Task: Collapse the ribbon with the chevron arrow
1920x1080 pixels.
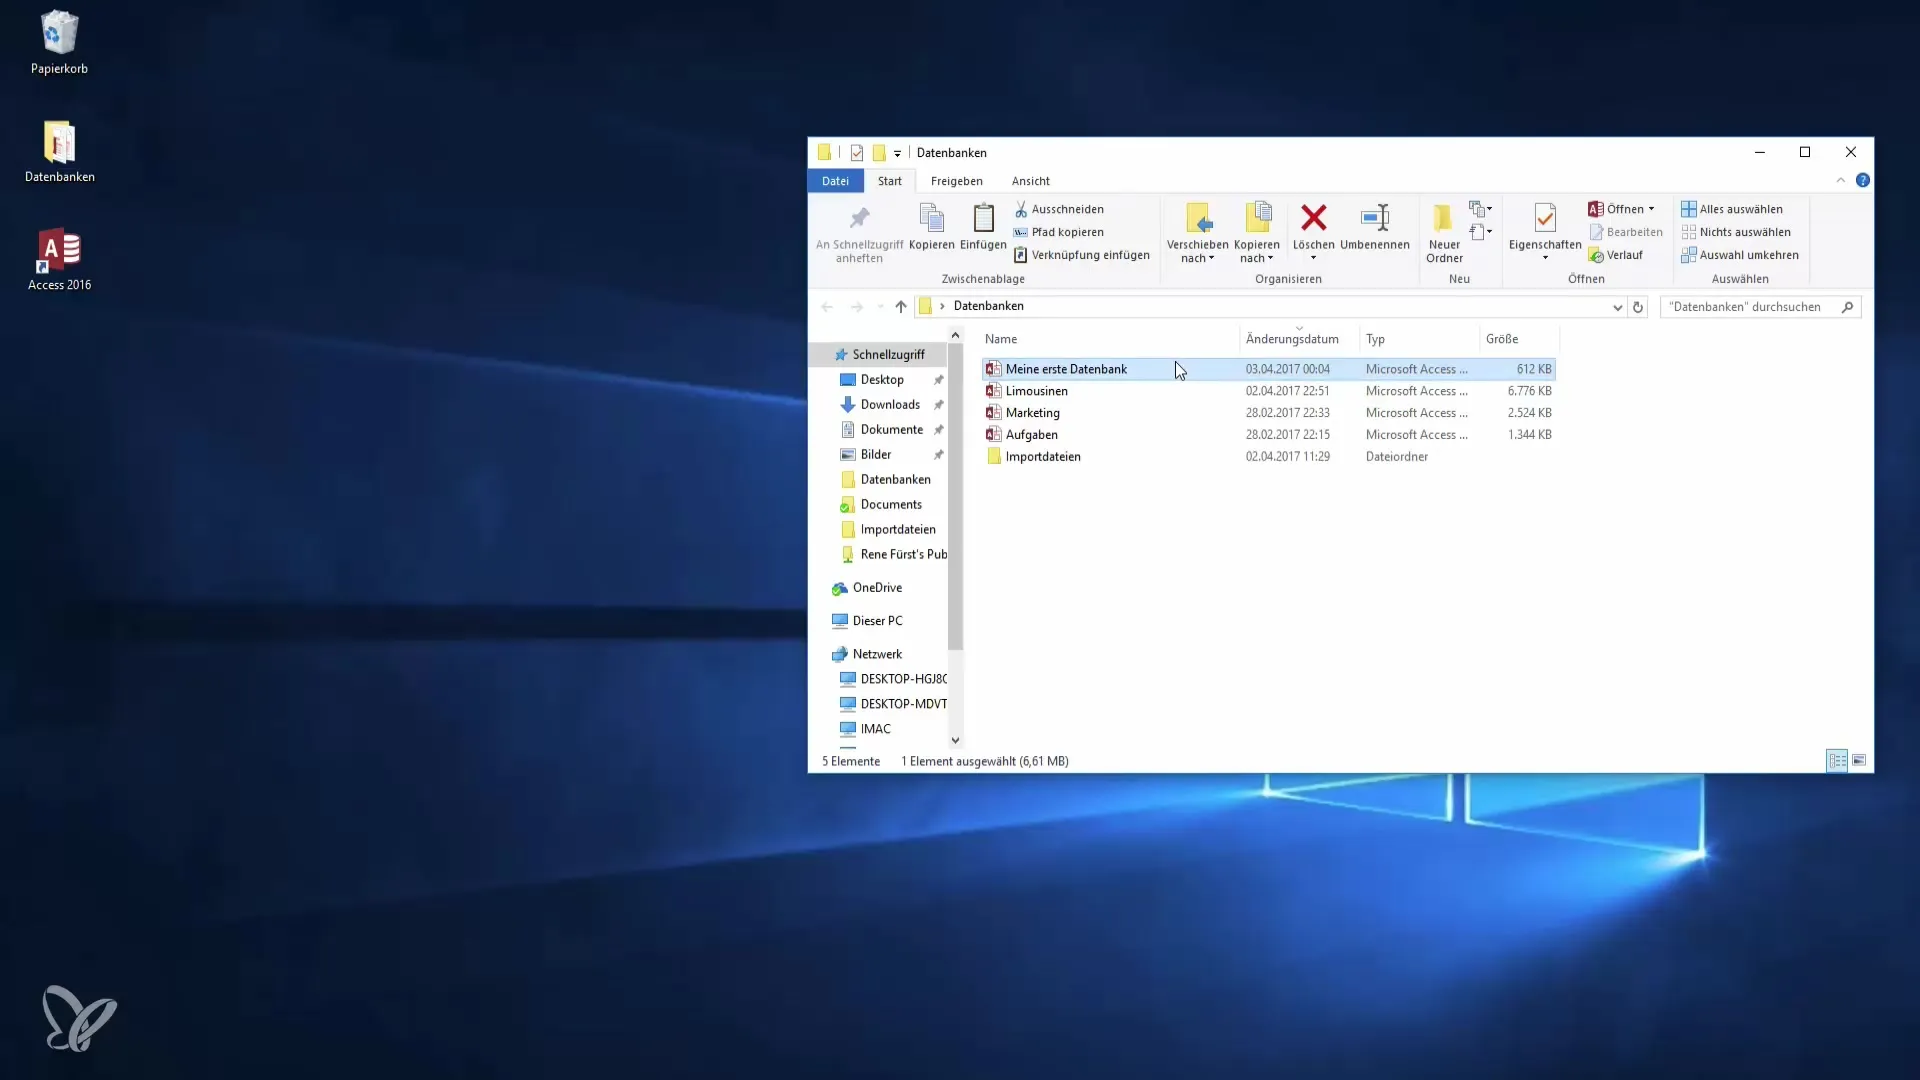Action: click(1840, 180)
